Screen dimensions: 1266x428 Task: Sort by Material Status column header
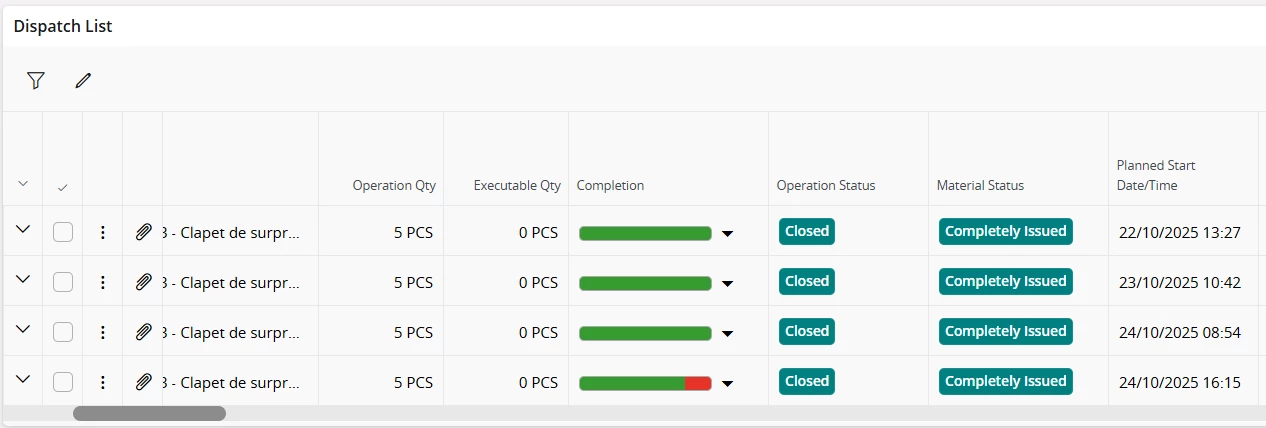click(x=980, y=185)
